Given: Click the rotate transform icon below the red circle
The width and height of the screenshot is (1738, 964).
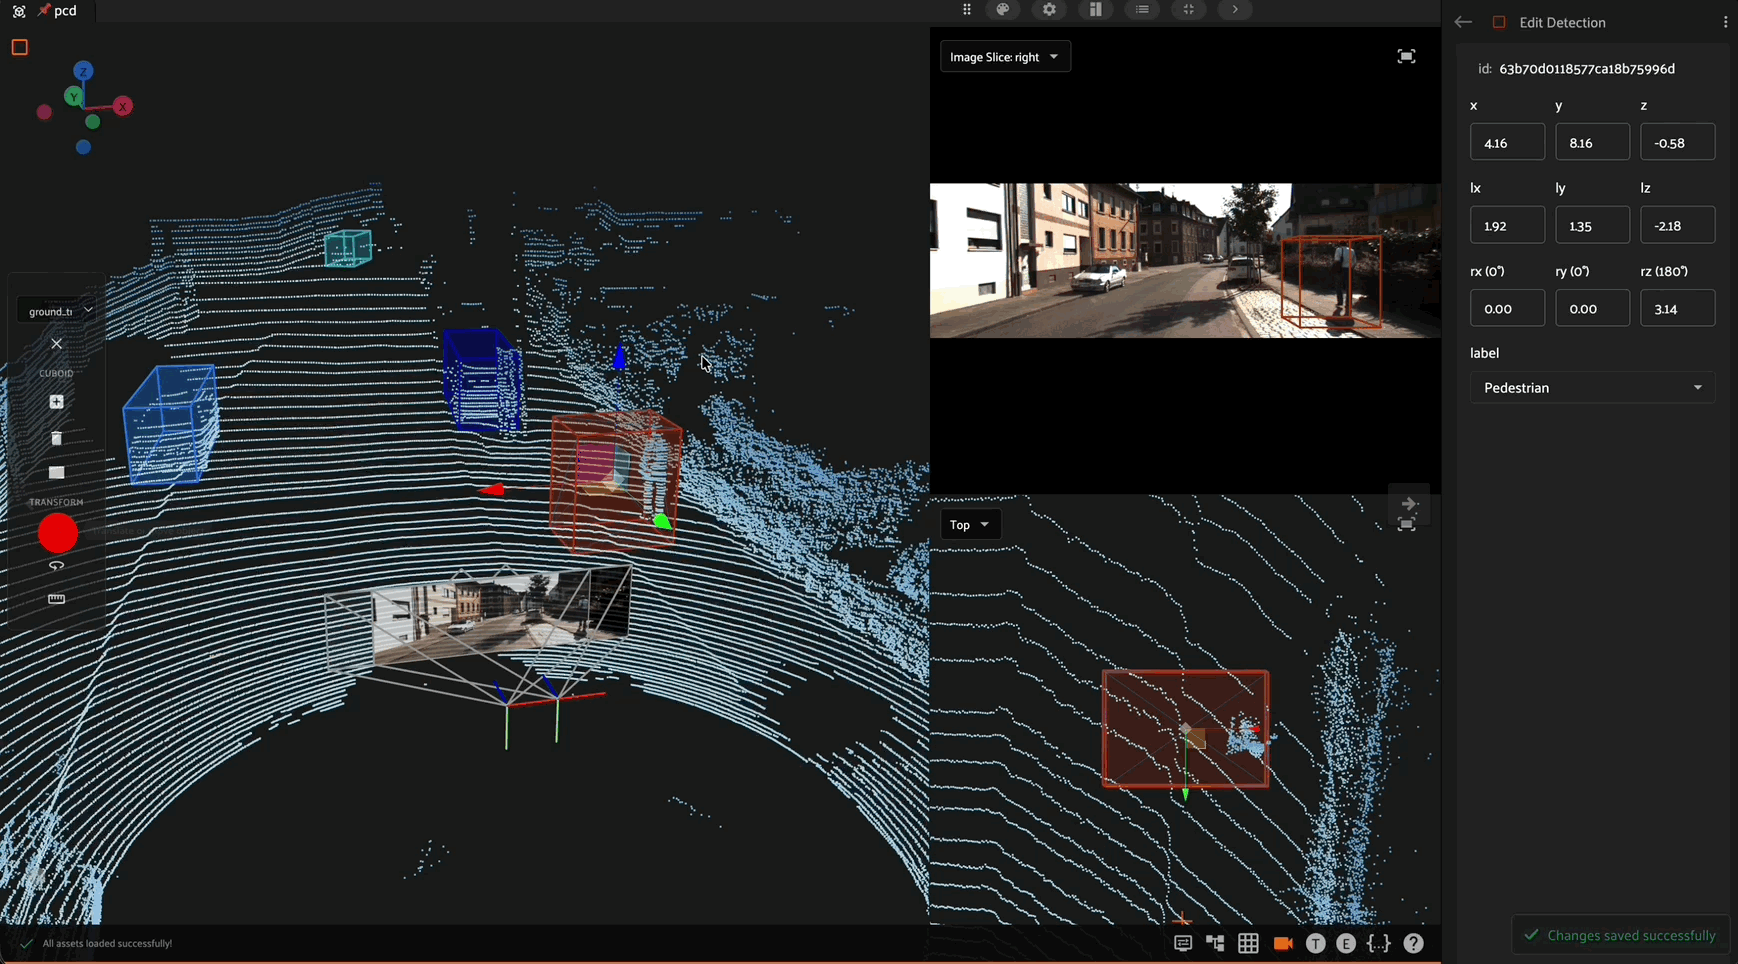Looking at the screenshot, I should click(56, 565).
